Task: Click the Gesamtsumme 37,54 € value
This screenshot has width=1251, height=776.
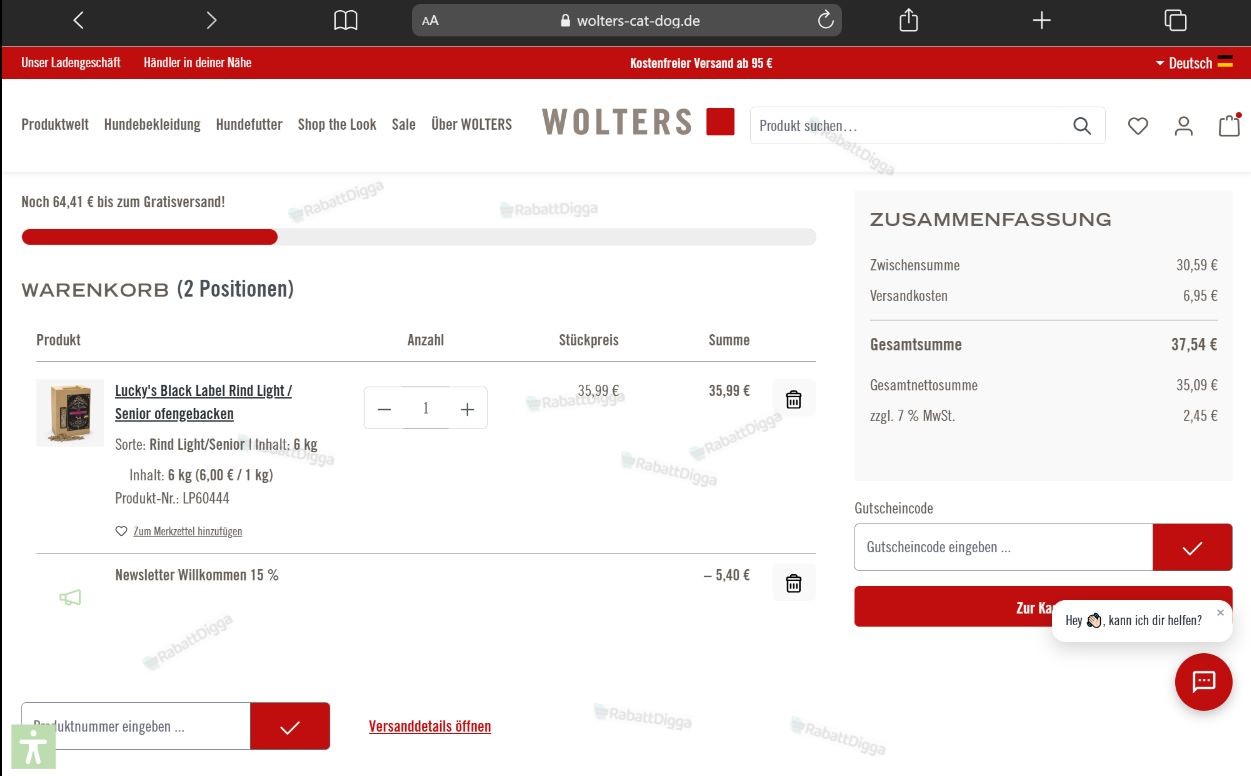Action: pos(1194,344)
